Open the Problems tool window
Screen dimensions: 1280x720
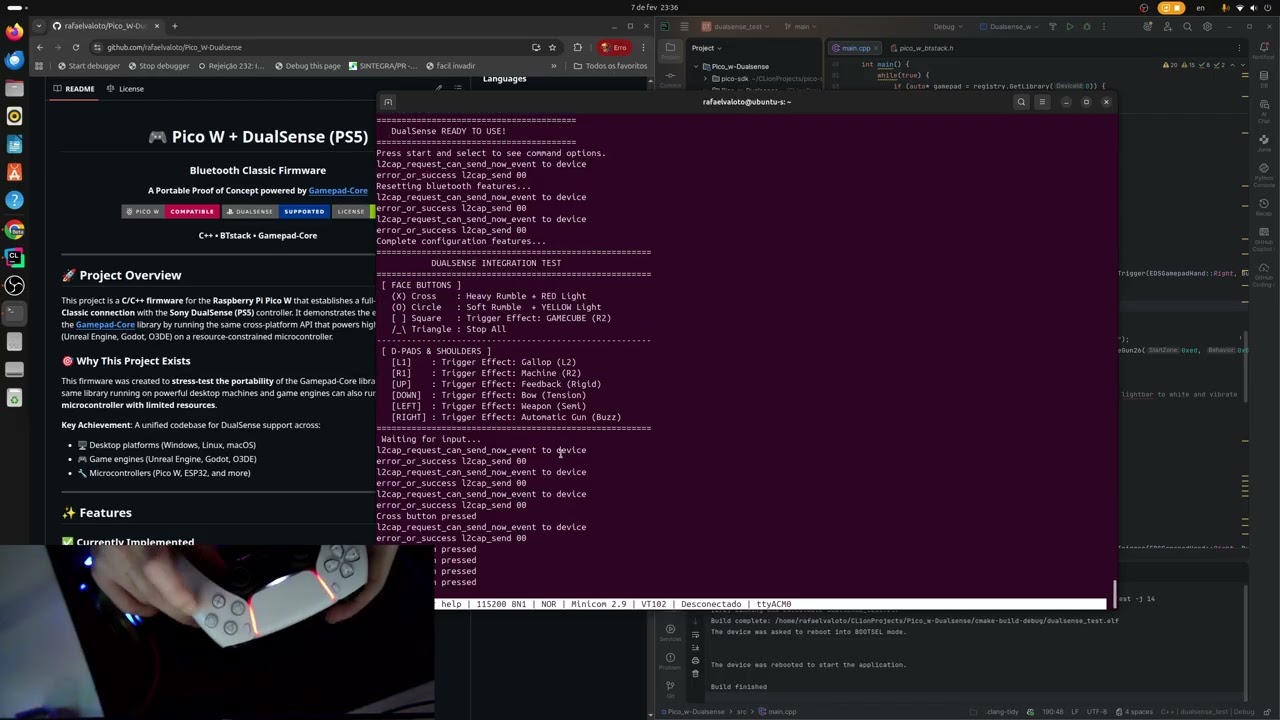[670, 663]
